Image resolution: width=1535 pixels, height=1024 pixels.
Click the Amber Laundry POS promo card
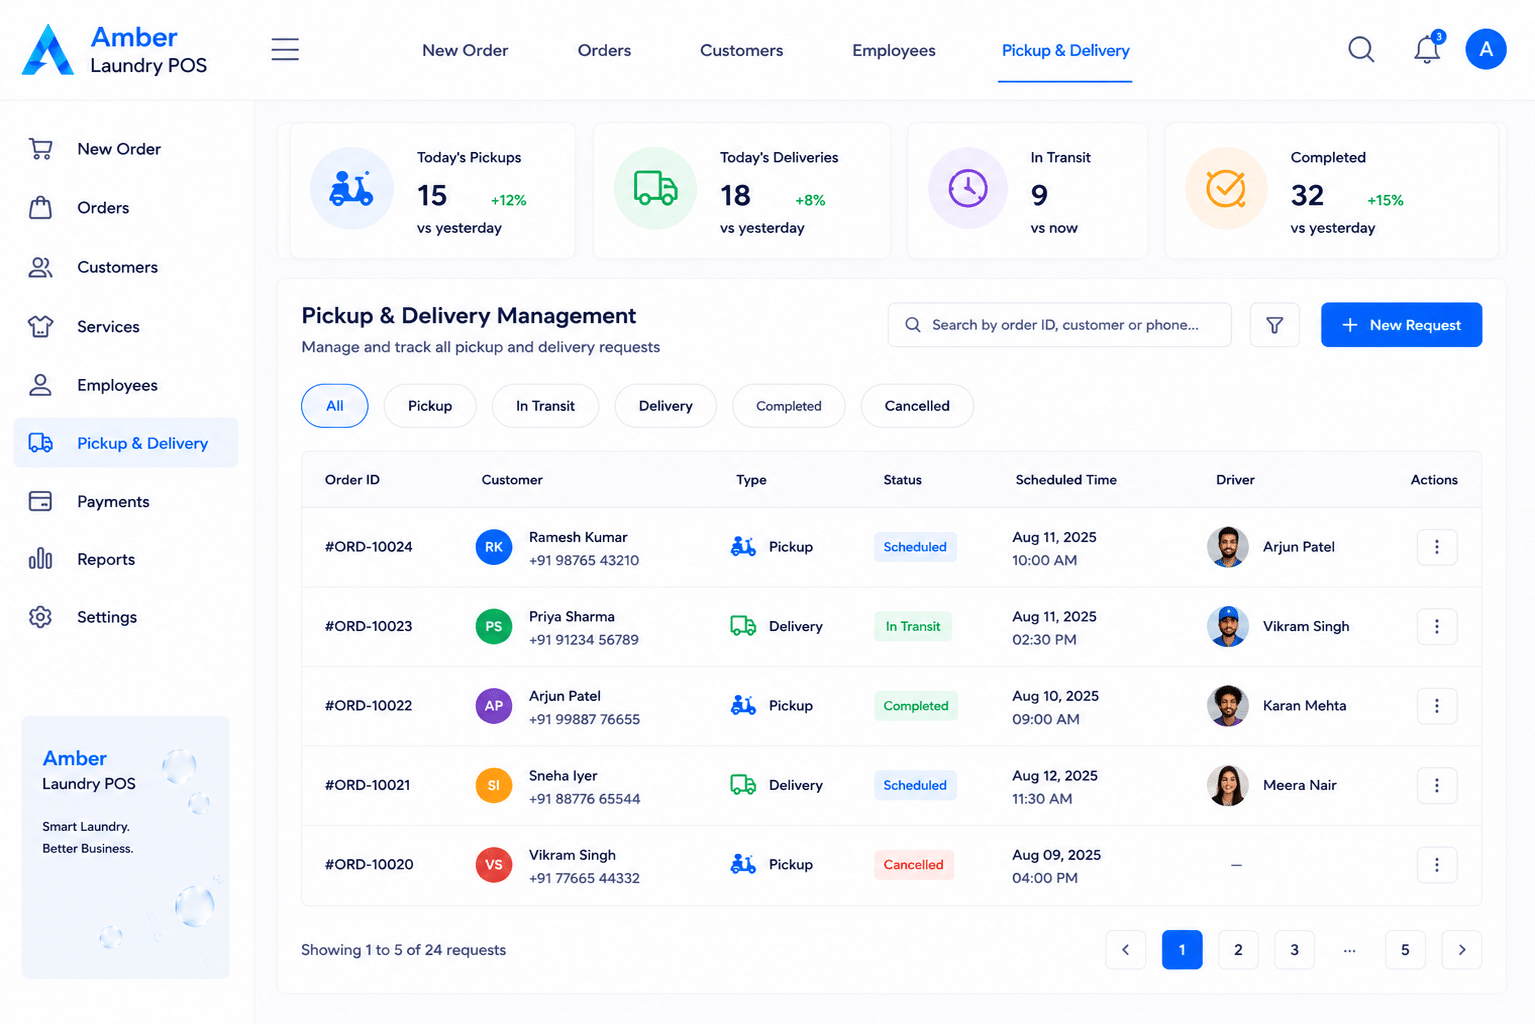pyautogui.click(x=126, y=847)
